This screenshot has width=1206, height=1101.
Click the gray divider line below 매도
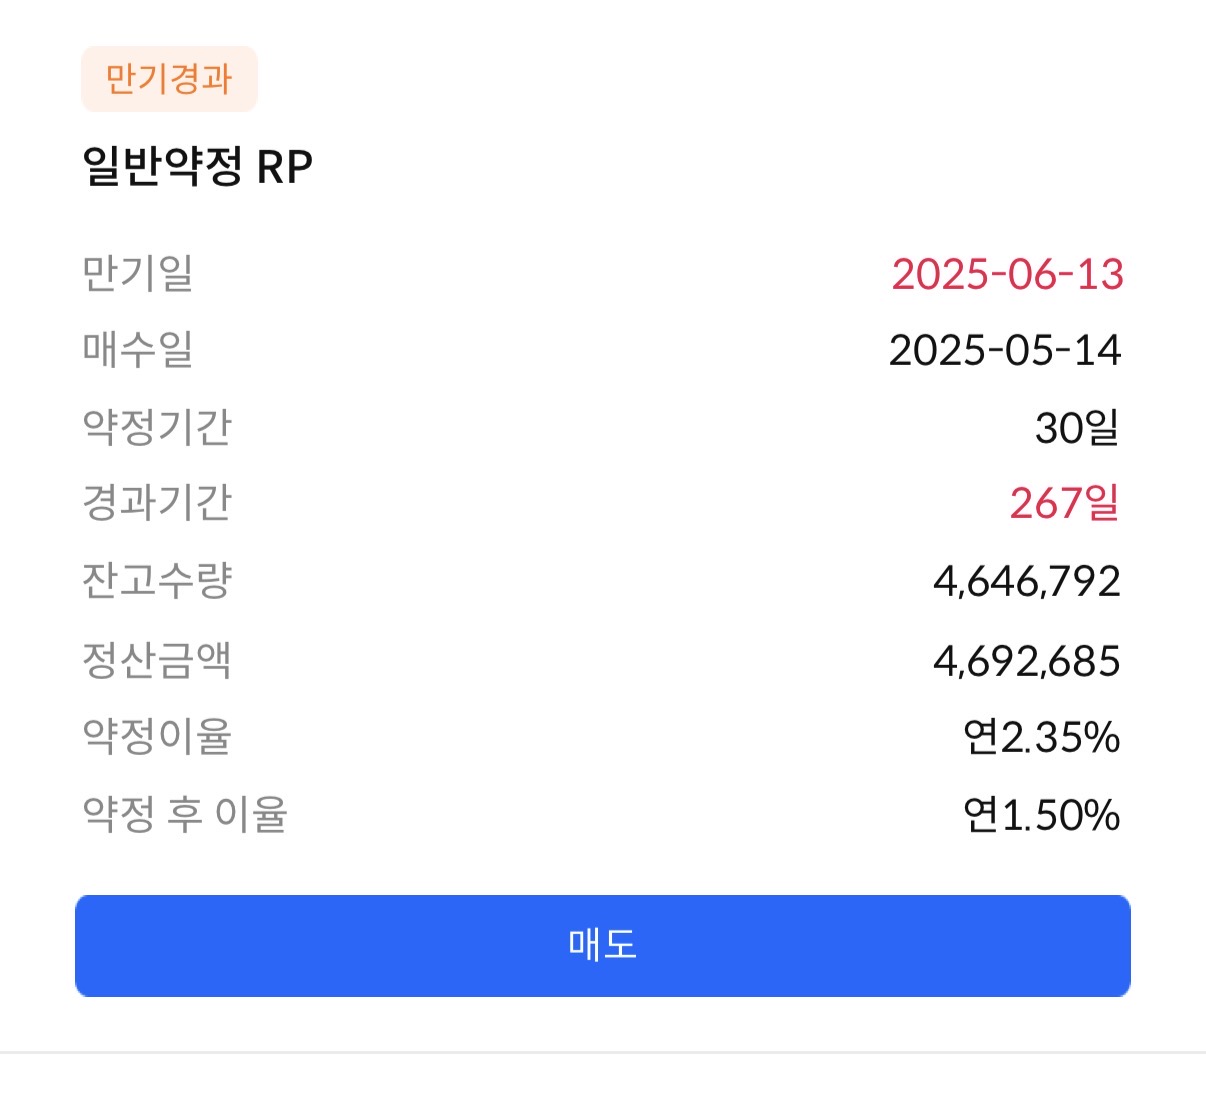point(603,1052)
